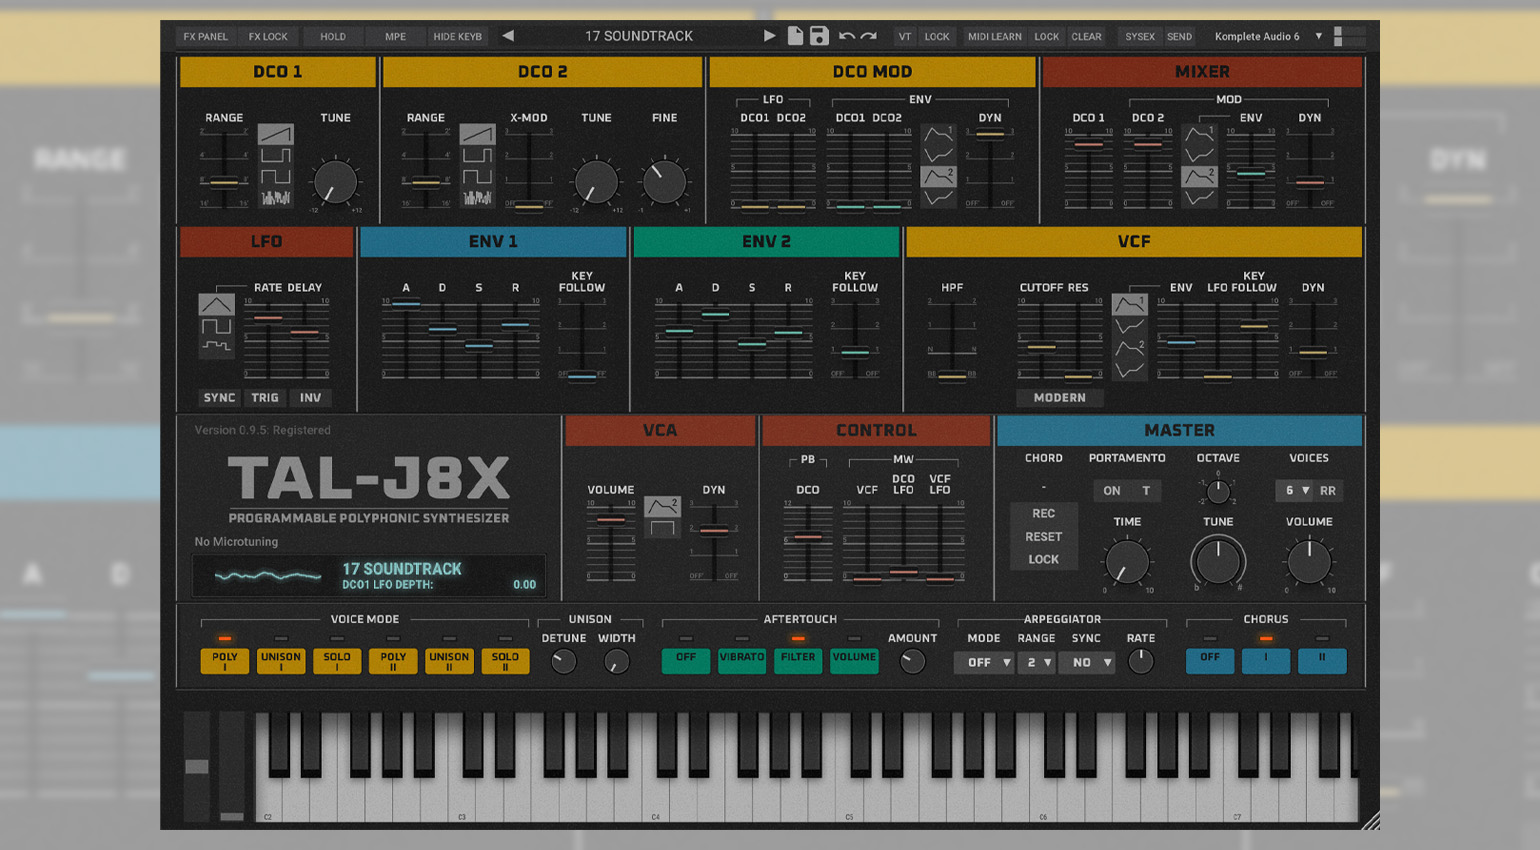The height and width of the screenshot is (850, 1540).
Task: Pick the LFO square wave shape
Action: (x=216, y=326)
